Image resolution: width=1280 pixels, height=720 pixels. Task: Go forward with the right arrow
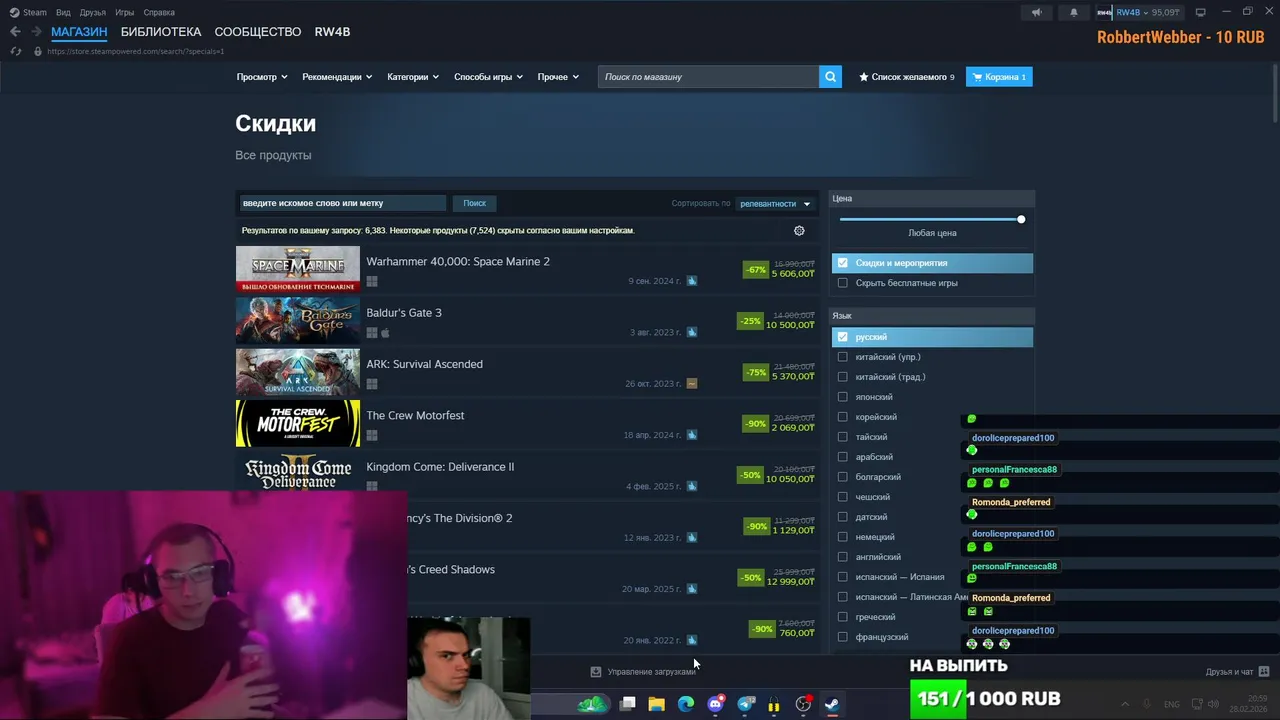point(36,32)
